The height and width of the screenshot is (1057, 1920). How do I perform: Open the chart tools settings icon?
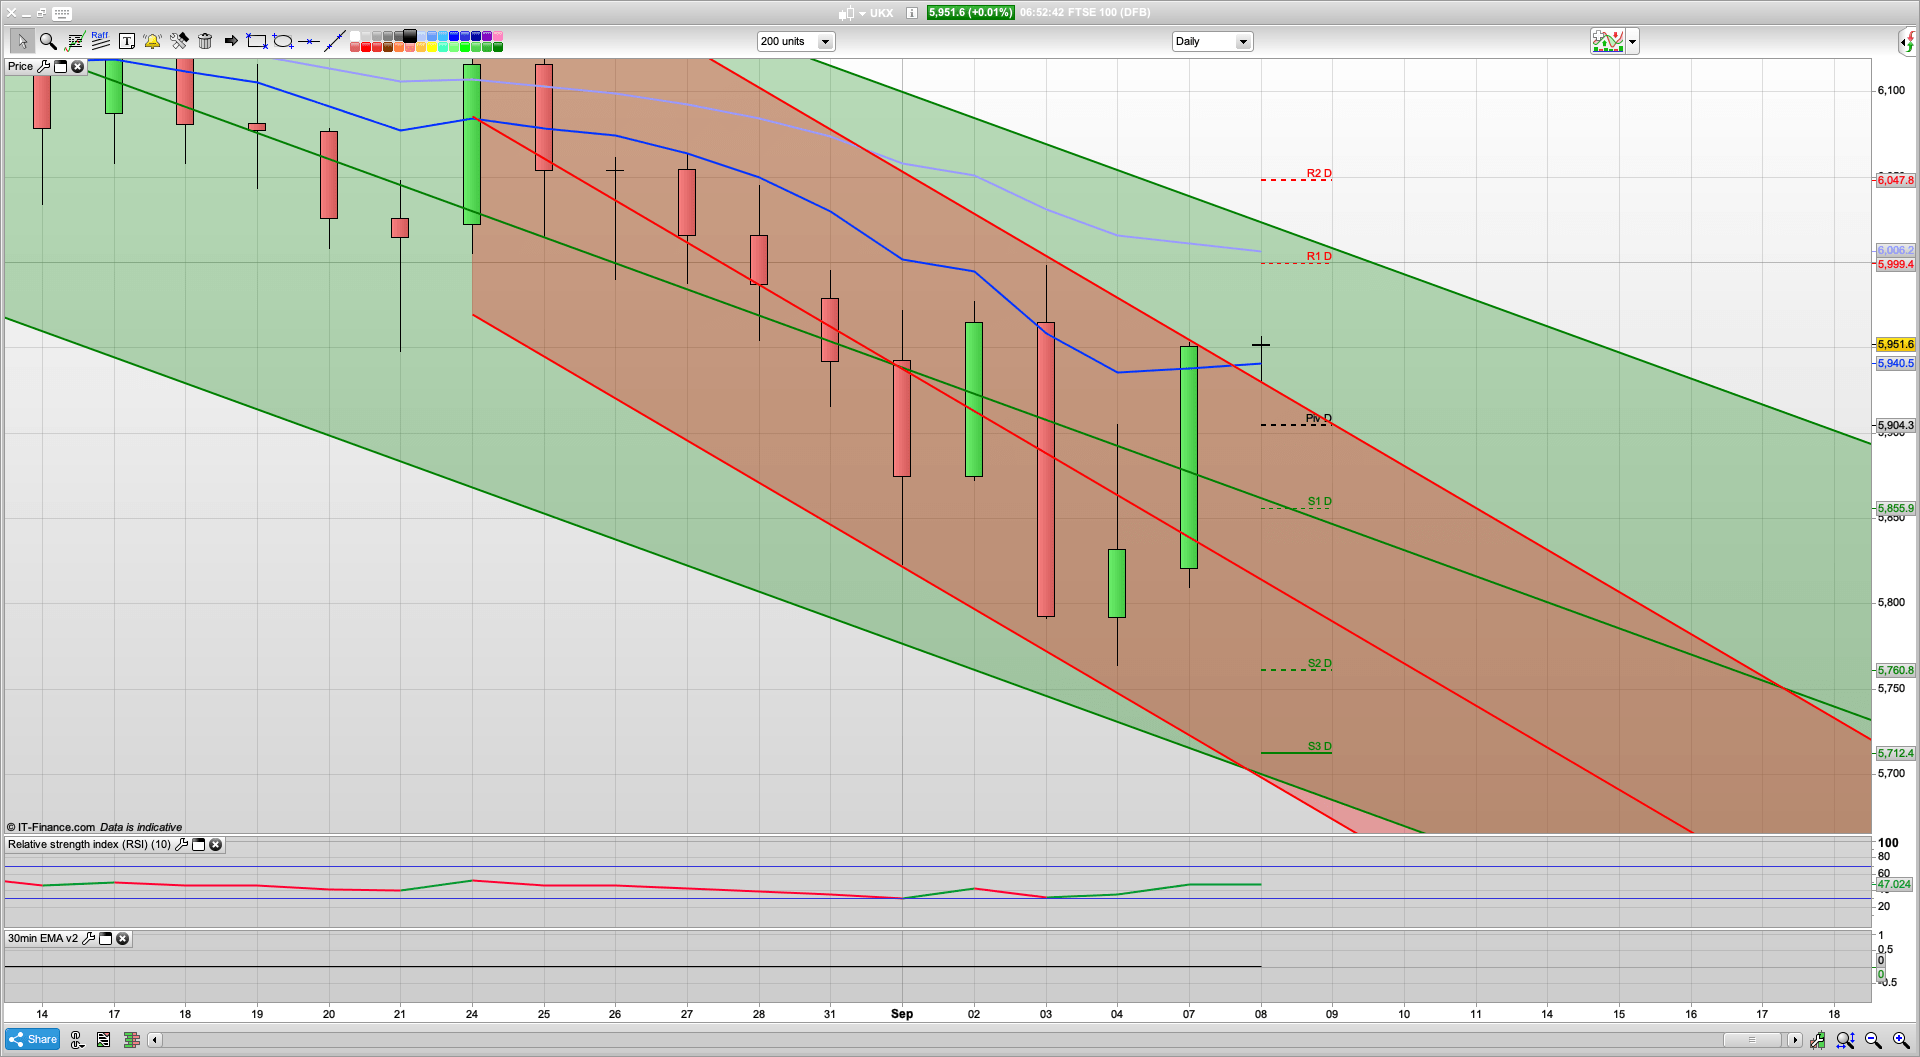click(x=179, y=41)
